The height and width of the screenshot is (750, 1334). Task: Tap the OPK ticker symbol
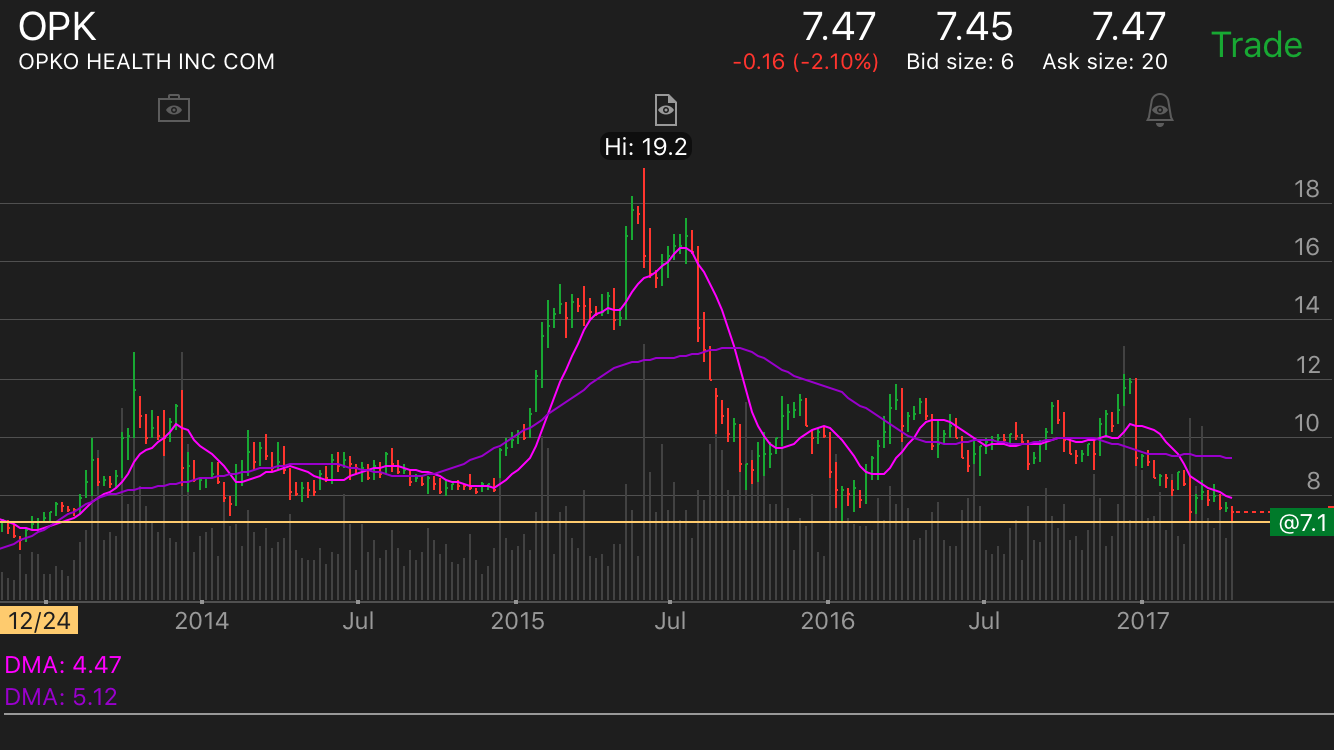click(58, 26)
